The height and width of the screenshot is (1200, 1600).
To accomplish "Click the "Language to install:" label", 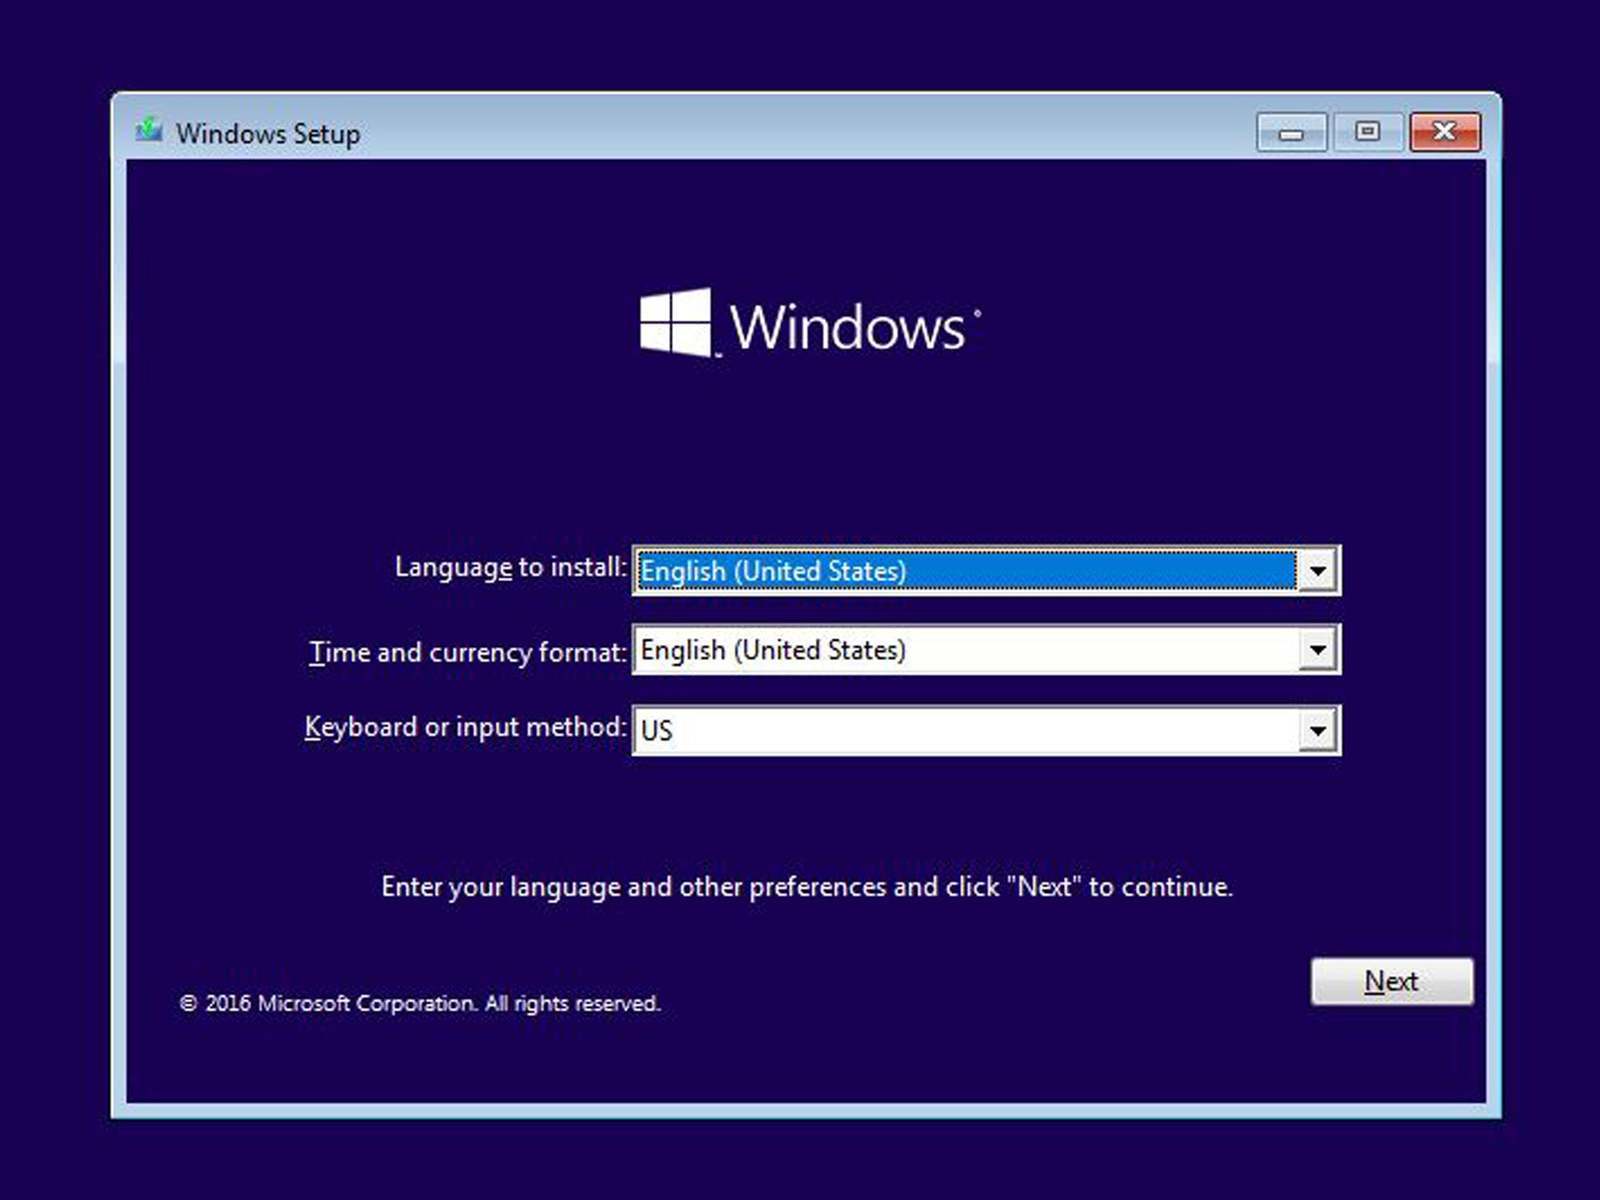I will (510, 568).
